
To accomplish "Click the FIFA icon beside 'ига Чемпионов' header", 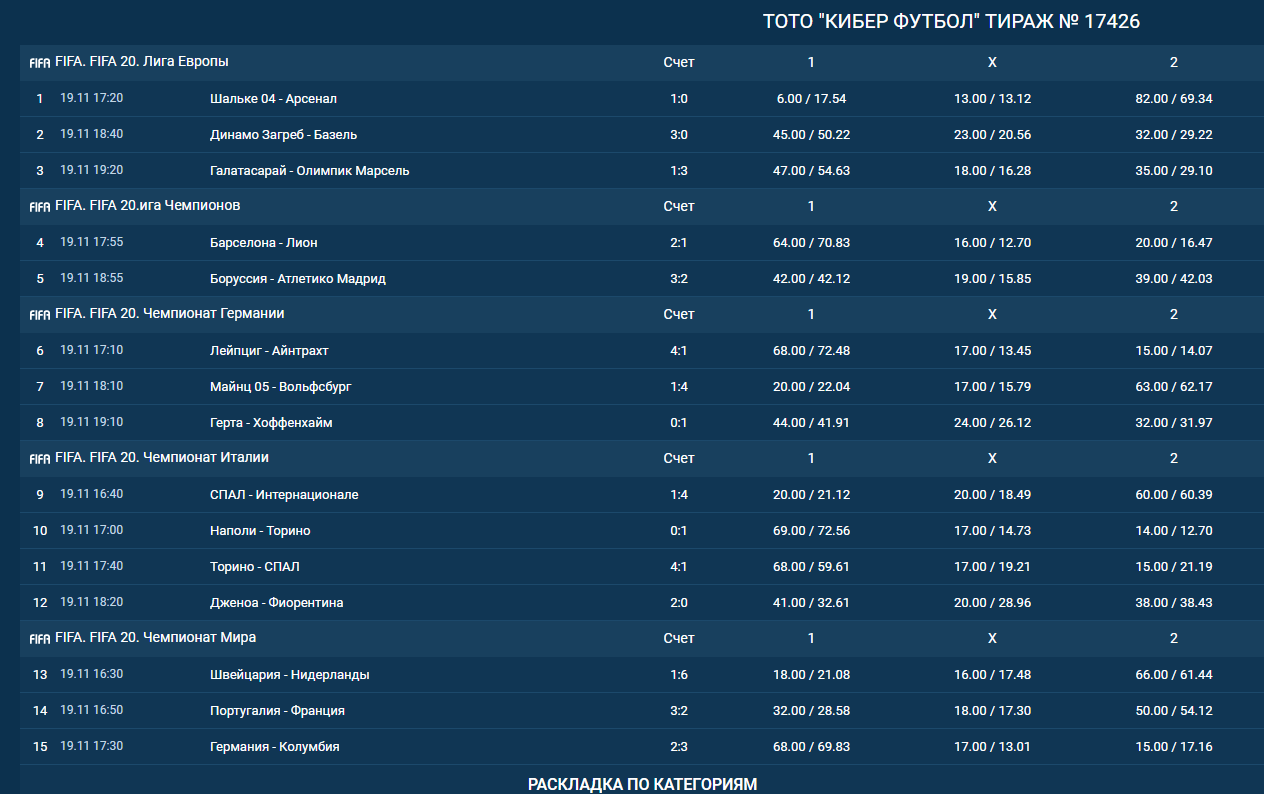I will (x=40, y=207).
